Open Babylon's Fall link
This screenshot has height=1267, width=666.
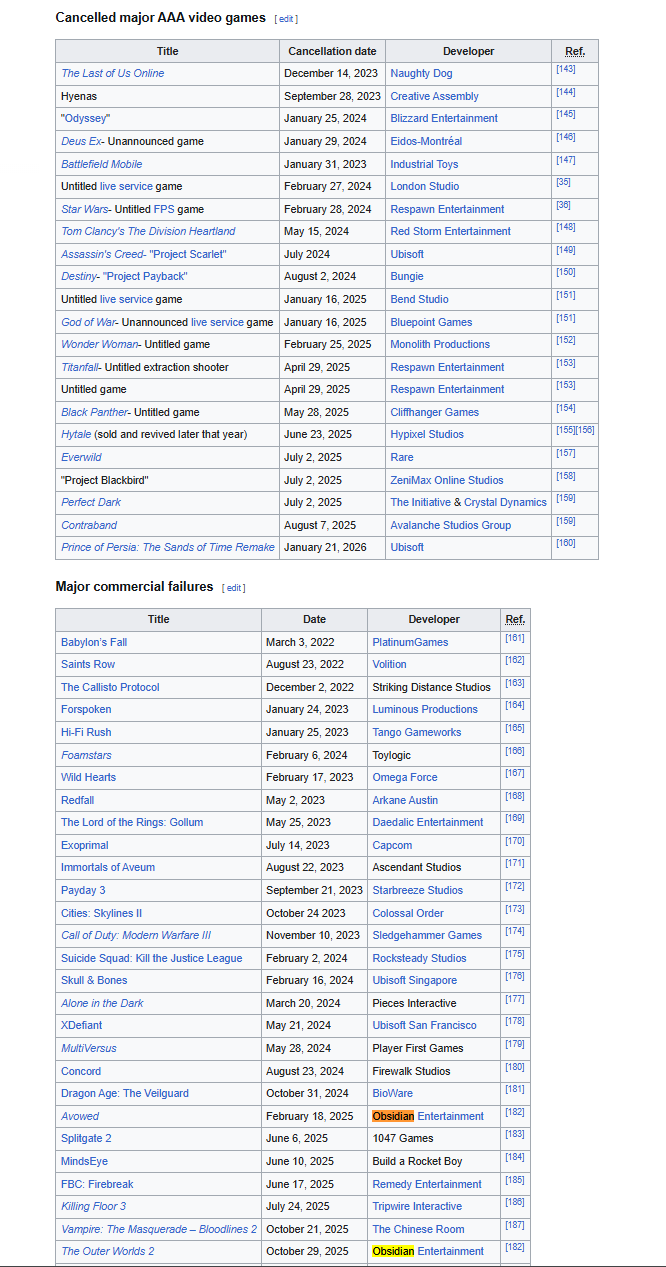click(94, 642)
